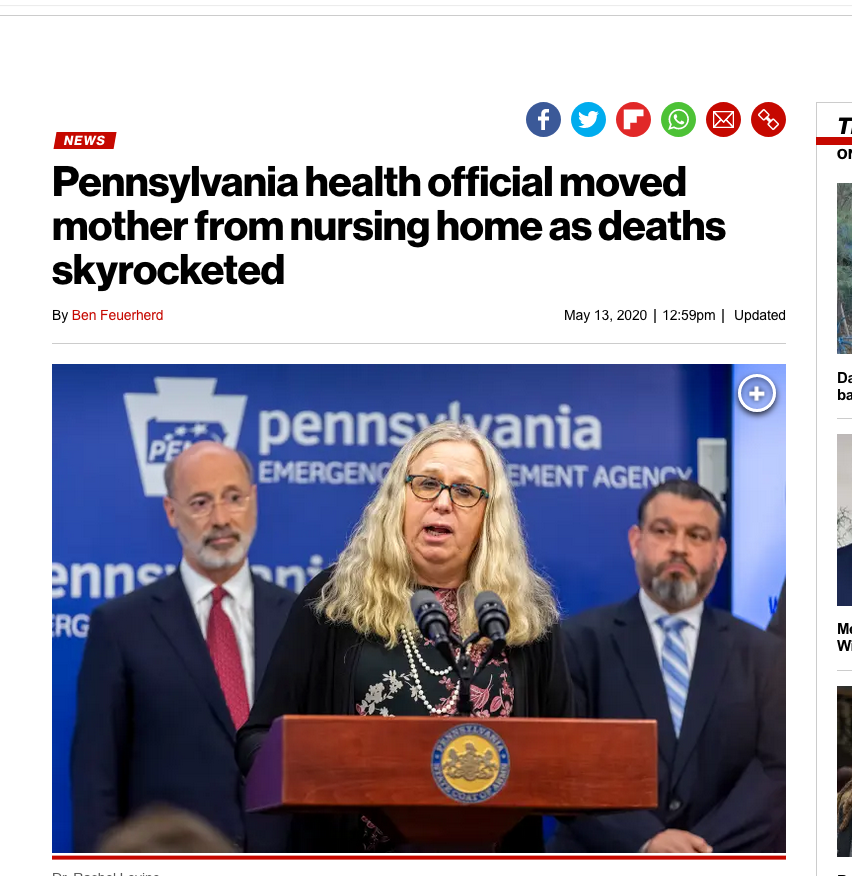This screenshot has height=876, width=852.
Task: Open the Pennsylvania health official headline
Action: (388, 226)
